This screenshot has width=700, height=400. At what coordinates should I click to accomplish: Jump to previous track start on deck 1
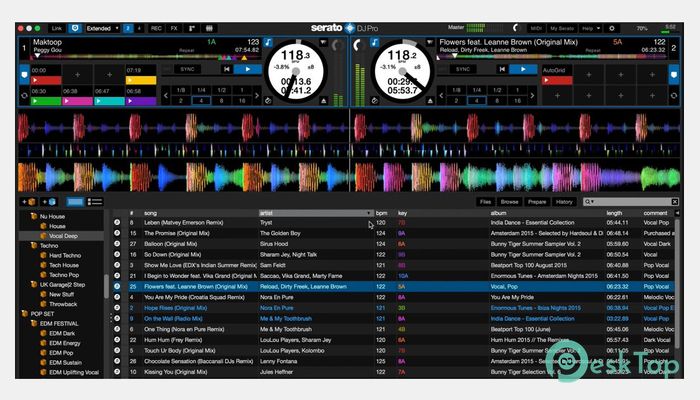coord(227,69)
